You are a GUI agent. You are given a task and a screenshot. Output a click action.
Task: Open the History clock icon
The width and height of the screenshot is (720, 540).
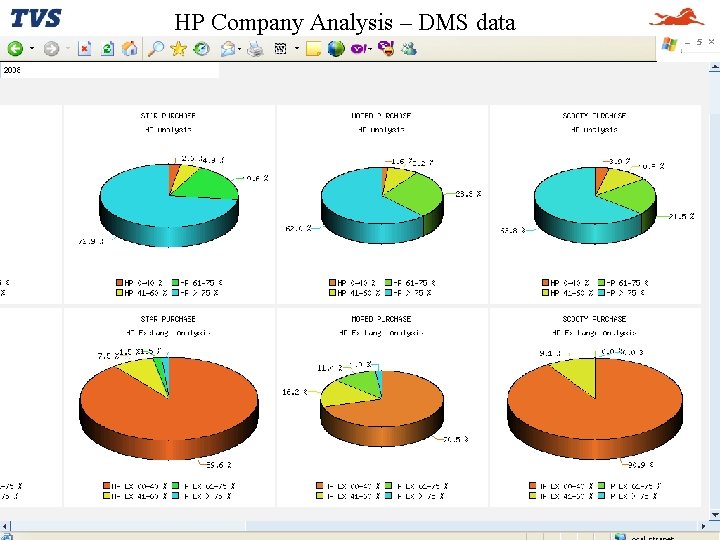tap(201, 49)
